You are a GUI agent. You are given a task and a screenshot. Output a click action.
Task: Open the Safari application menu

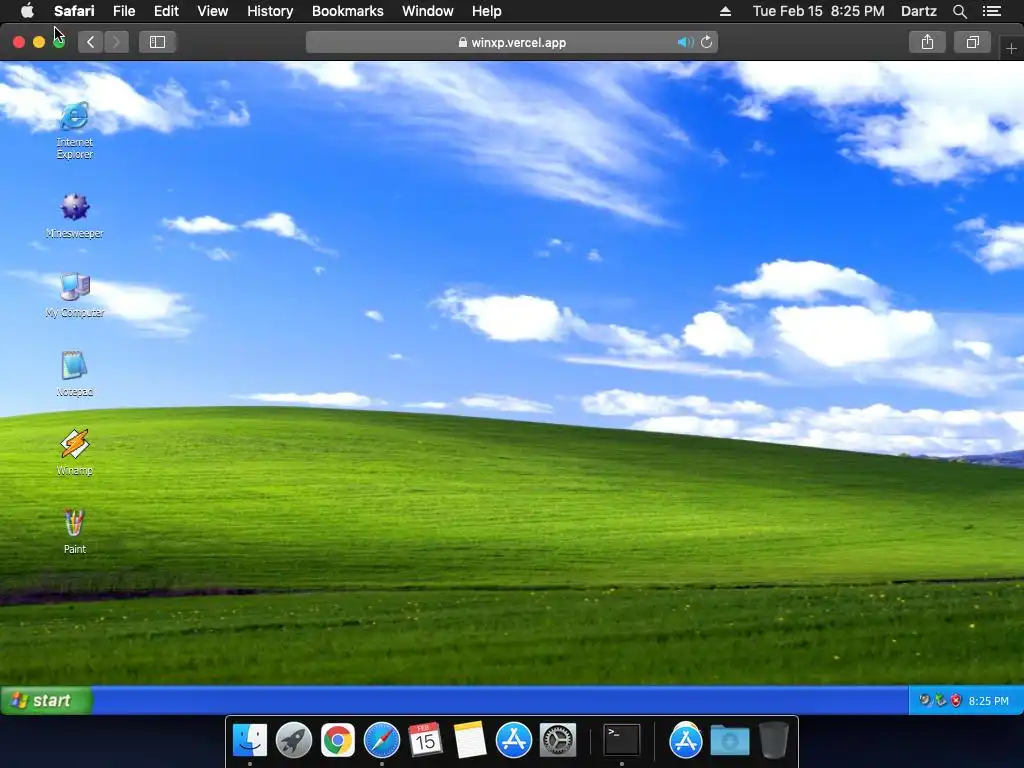click(74, 11)
